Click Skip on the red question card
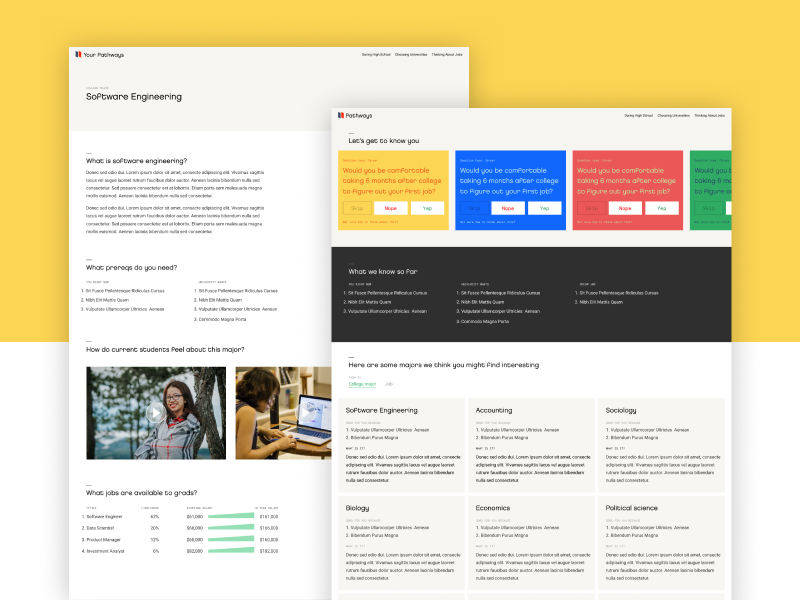This screenshot has height=600, width=800. (x=592, y=208)
